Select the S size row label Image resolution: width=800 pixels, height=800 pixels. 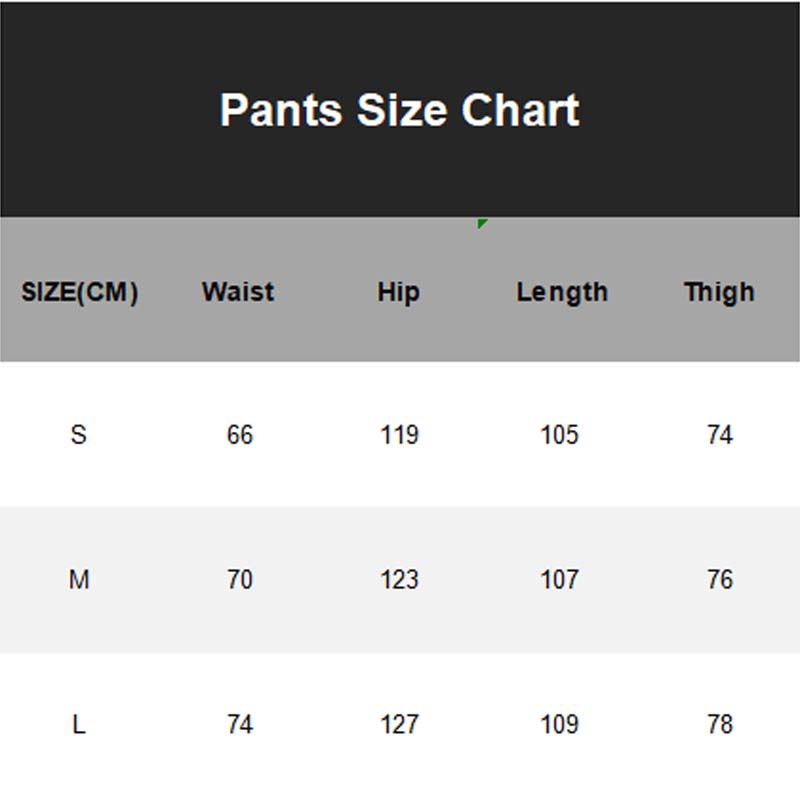(79, 435)
